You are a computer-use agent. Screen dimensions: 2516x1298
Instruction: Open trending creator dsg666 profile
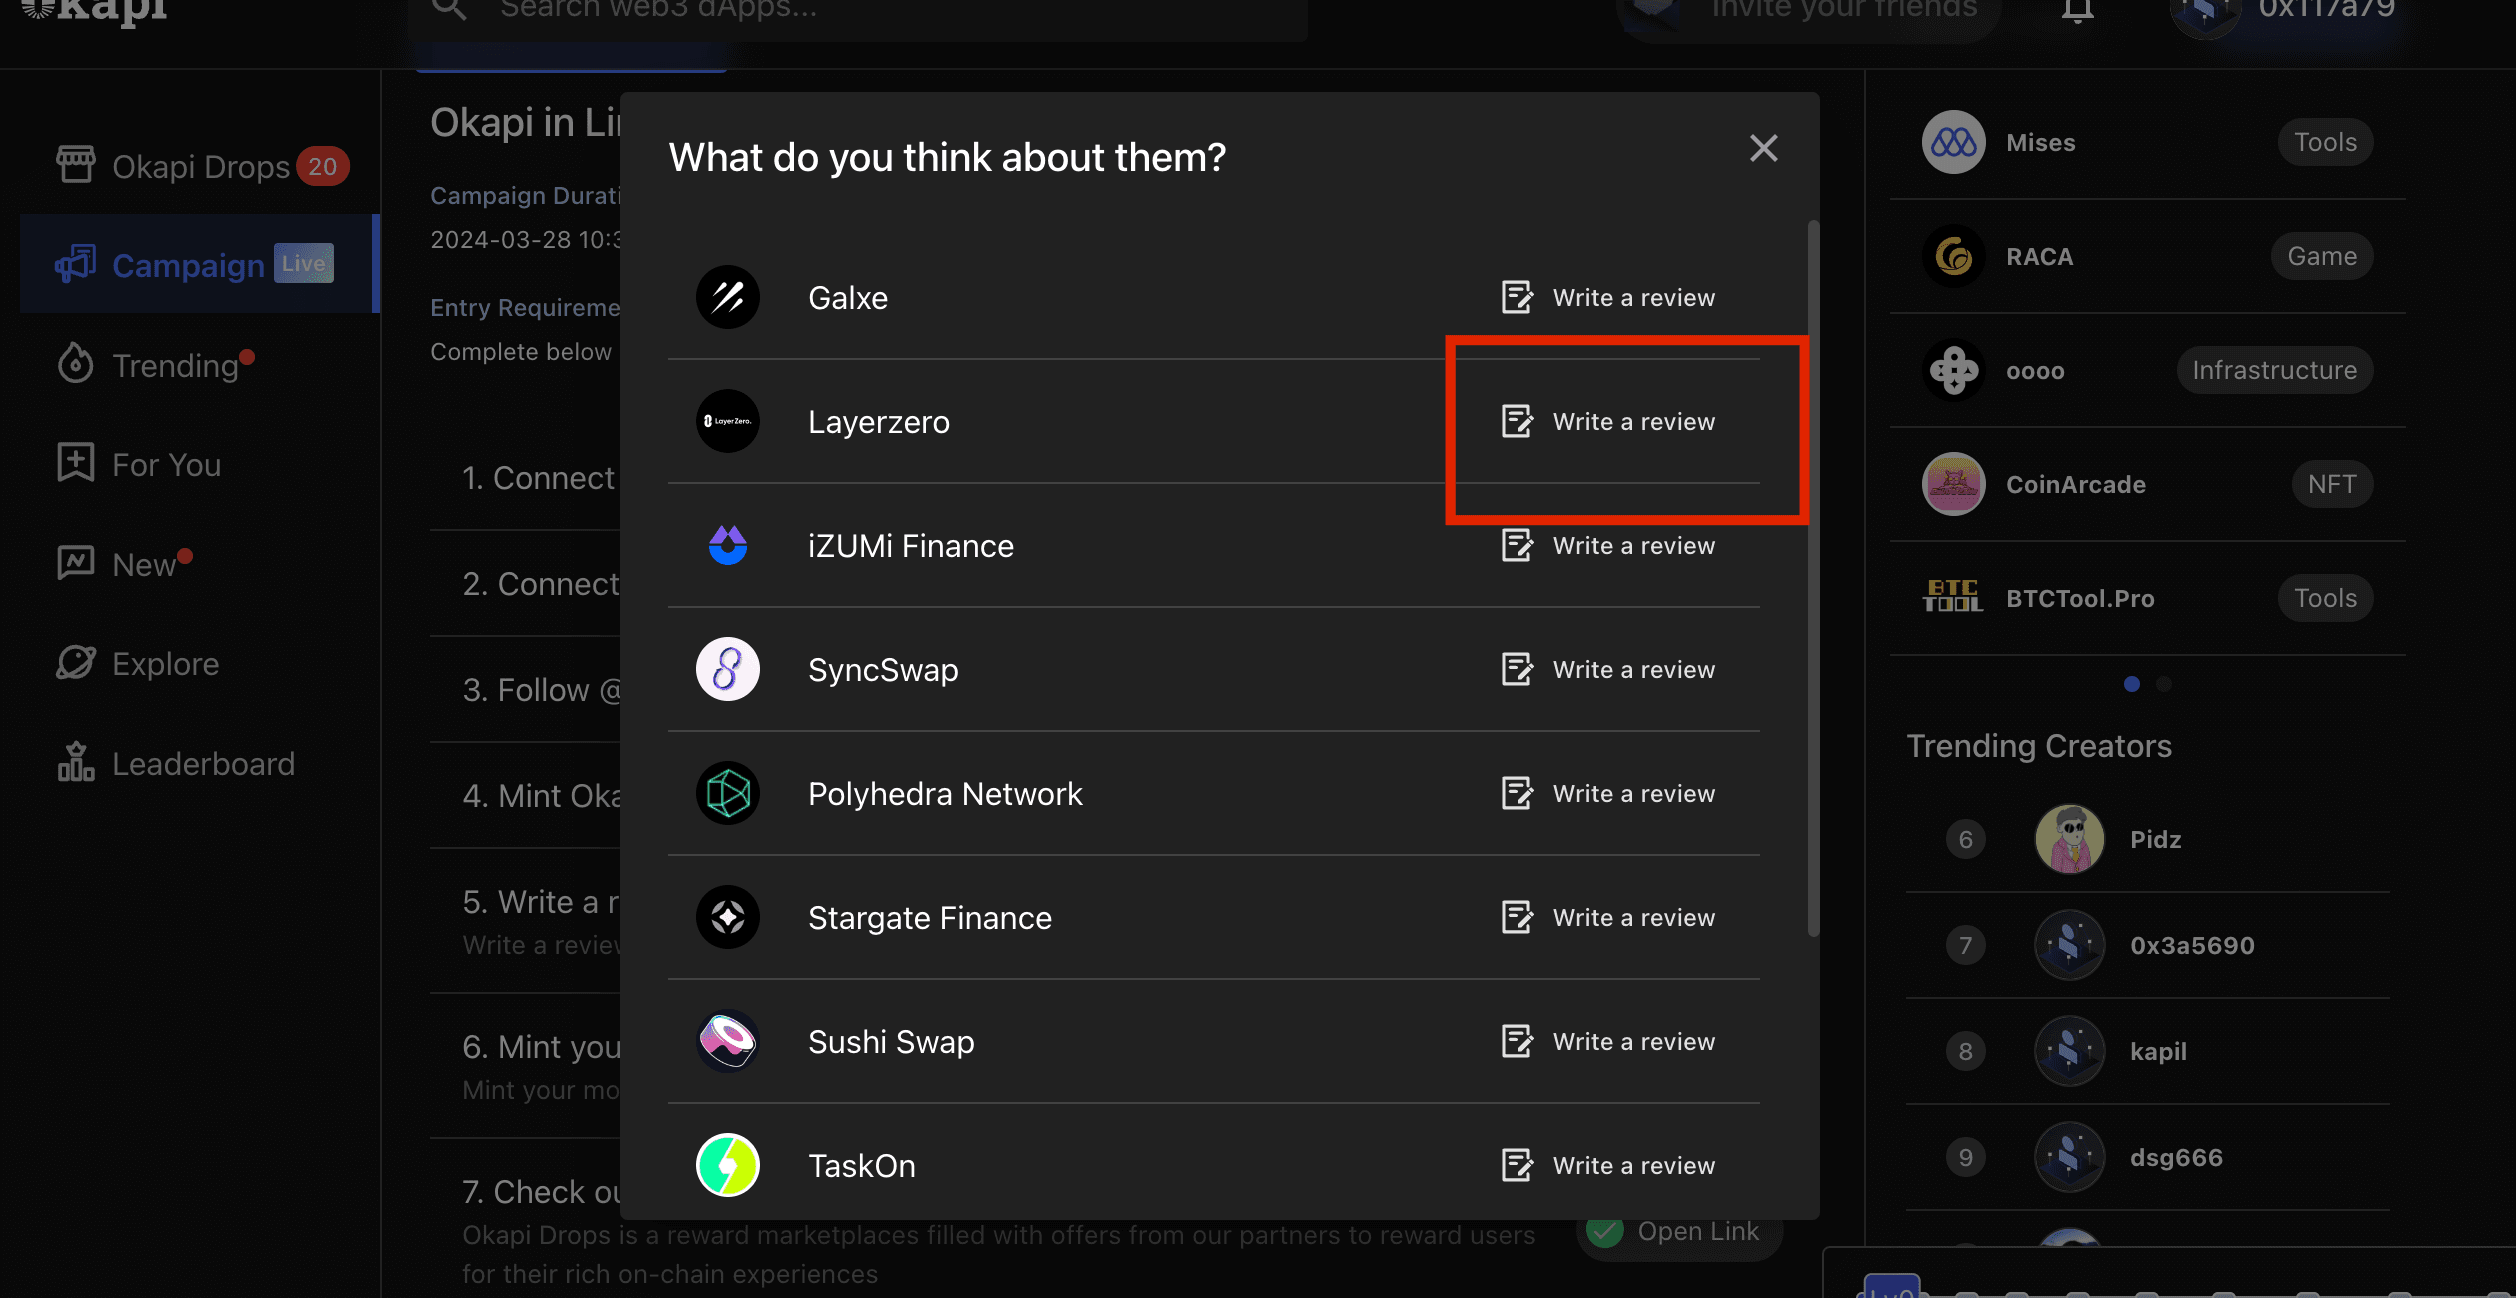(2148, 1157)
